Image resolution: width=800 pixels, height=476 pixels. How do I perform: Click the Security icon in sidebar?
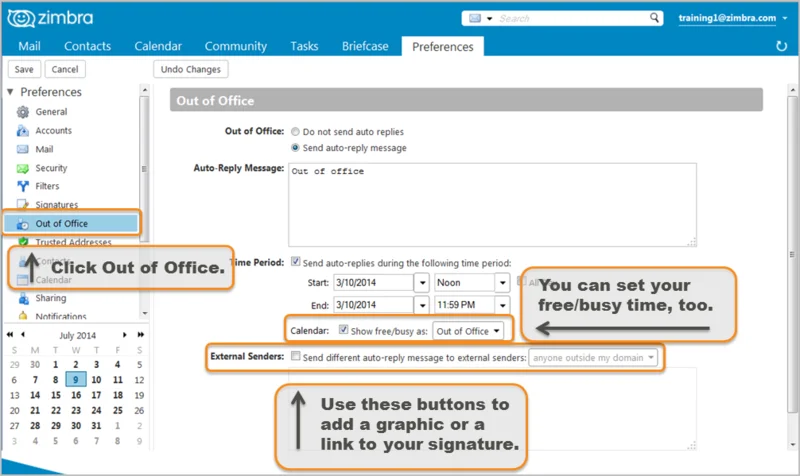coord(22,168)
